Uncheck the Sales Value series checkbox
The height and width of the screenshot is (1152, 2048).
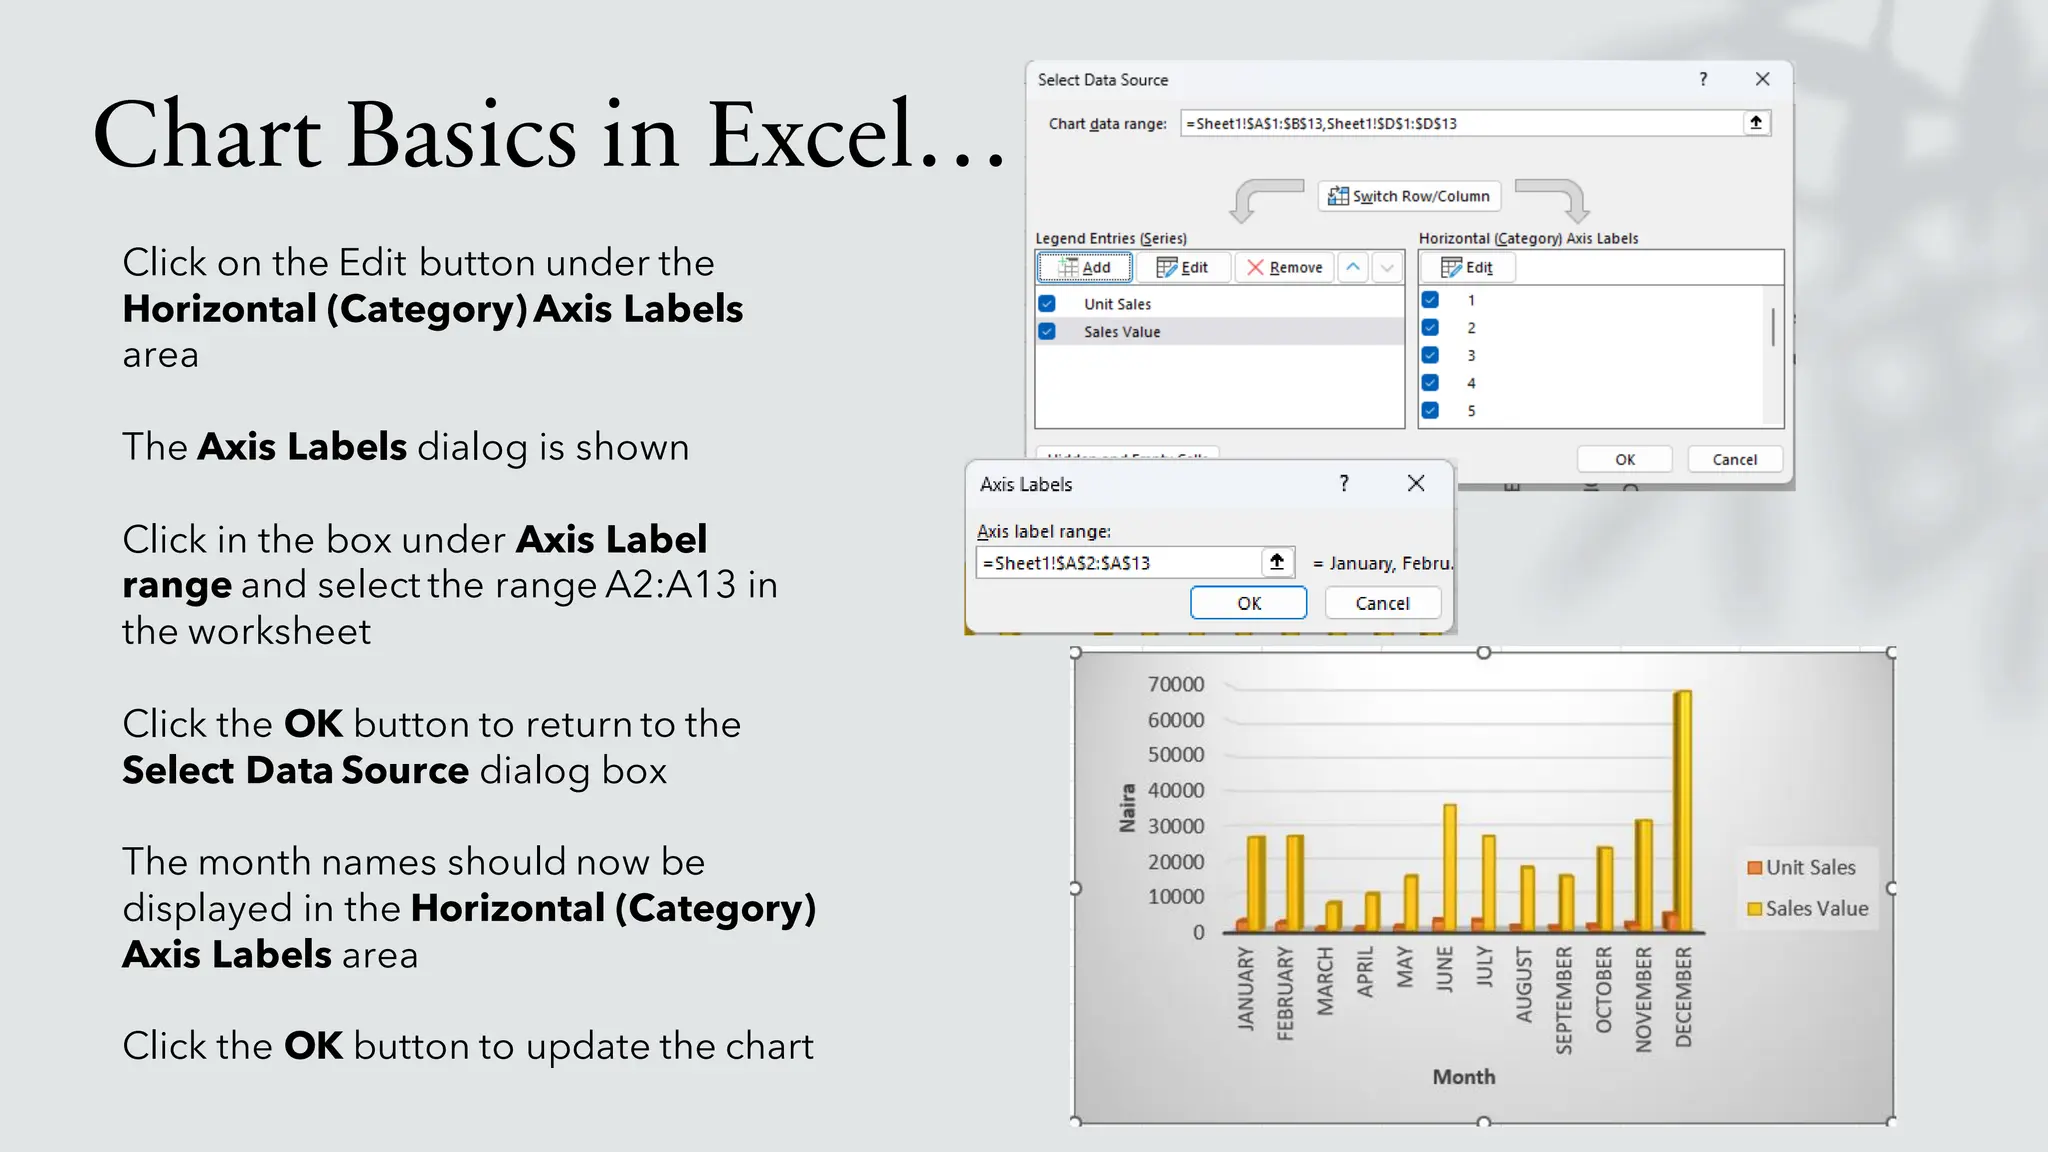pos(1047,331)
